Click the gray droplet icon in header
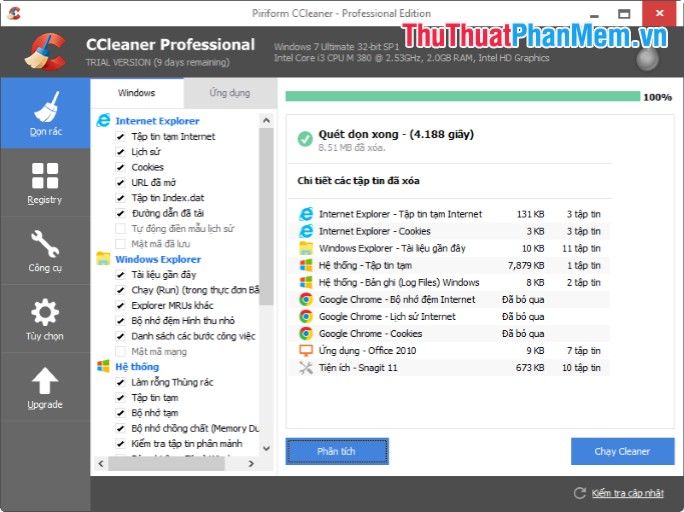 (647, 59)
